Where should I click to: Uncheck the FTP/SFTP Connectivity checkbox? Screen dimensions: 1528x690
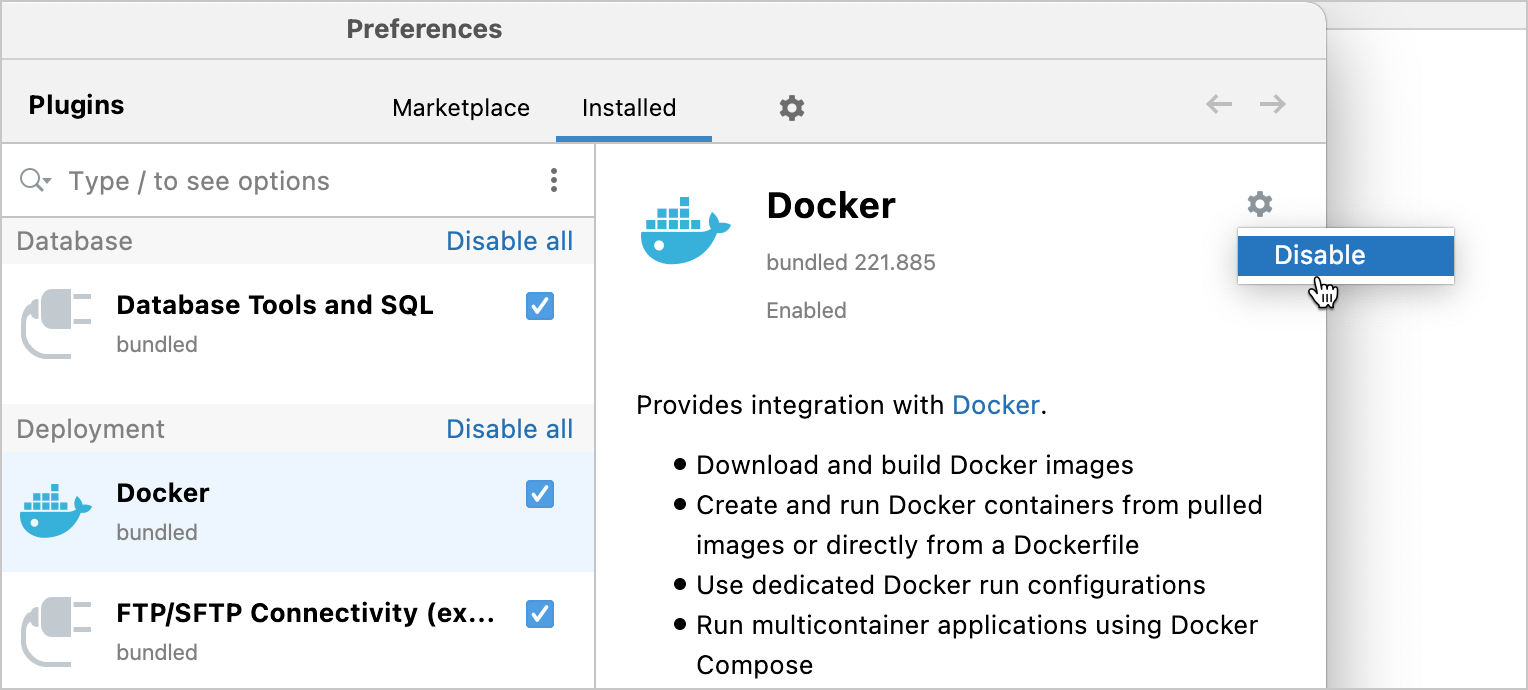click(539, 614)
